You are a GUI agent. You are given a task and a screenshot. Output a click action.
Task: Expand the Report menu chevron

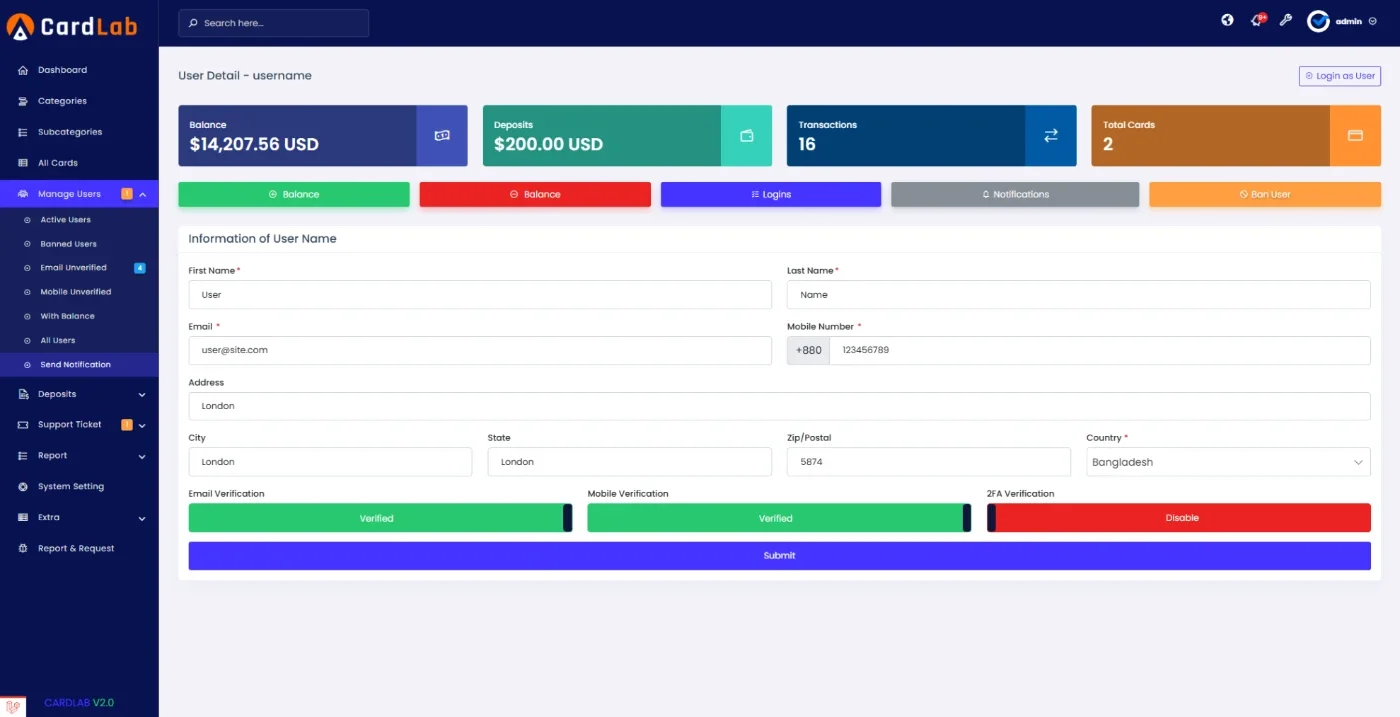[142, 457]
